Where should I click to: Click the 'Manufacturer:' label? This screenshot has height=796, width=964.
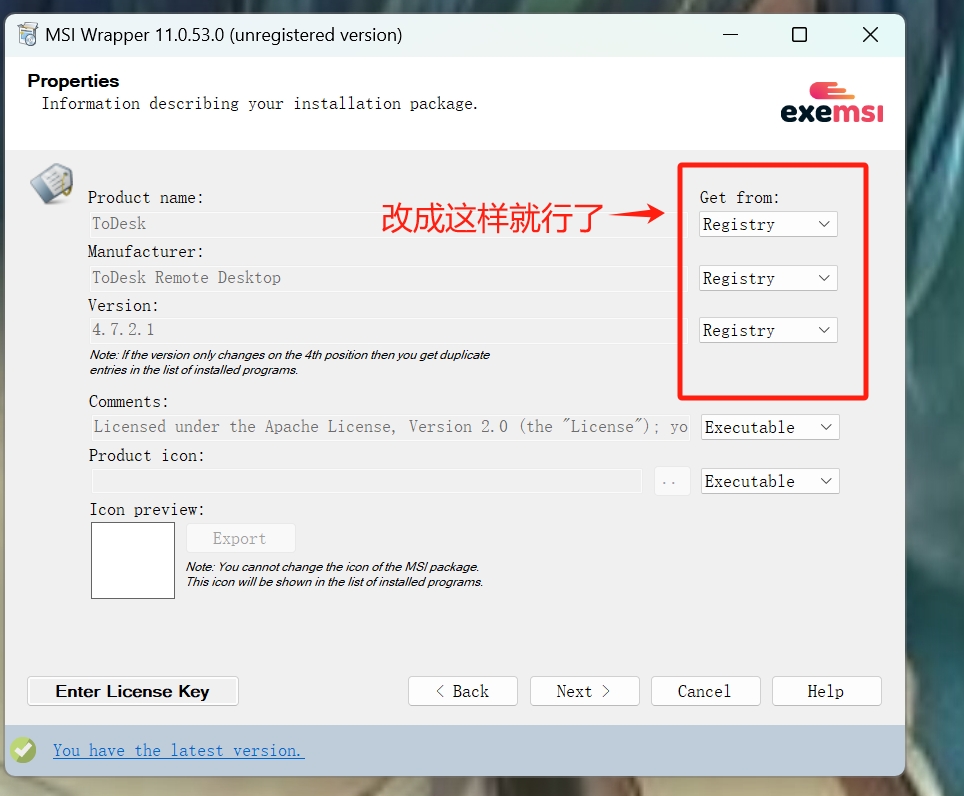tap(146, 251)
